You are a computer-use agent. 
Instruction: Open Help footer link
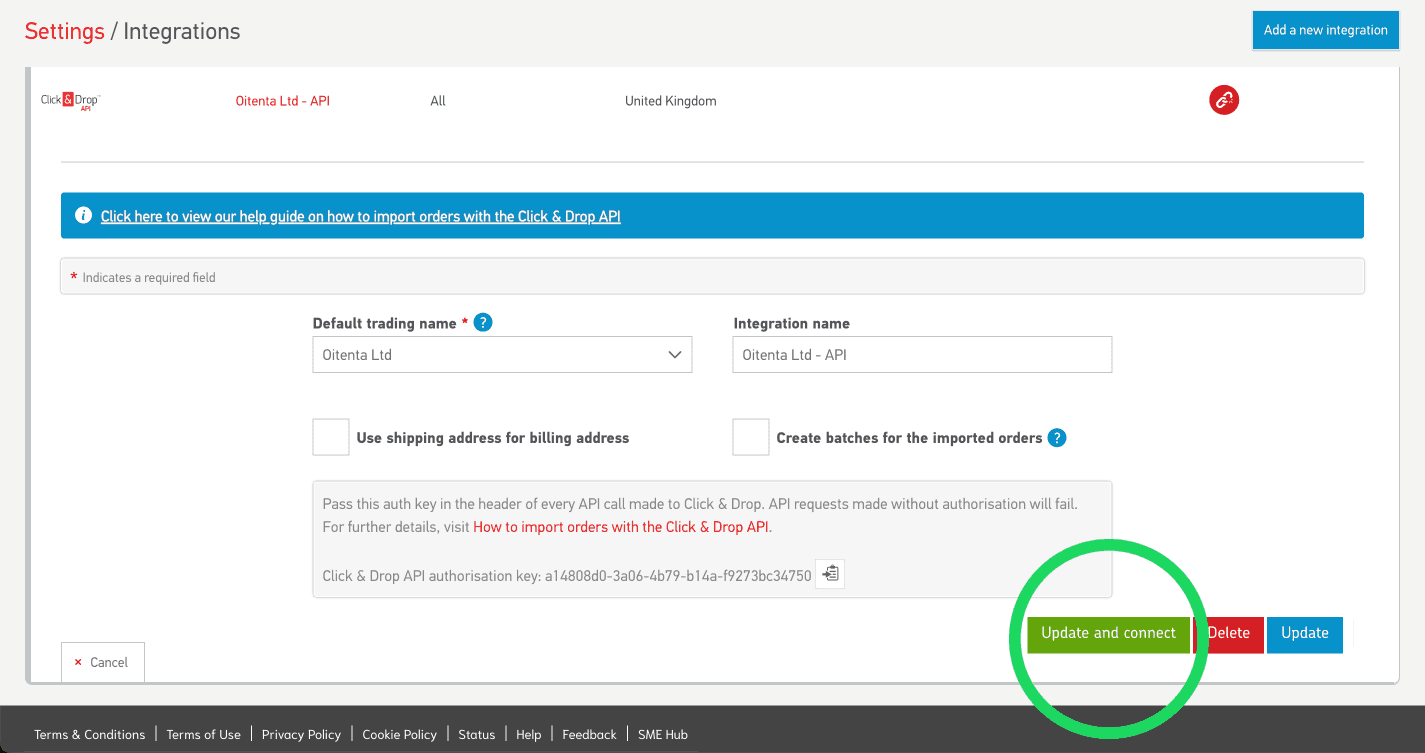point(529,734)
